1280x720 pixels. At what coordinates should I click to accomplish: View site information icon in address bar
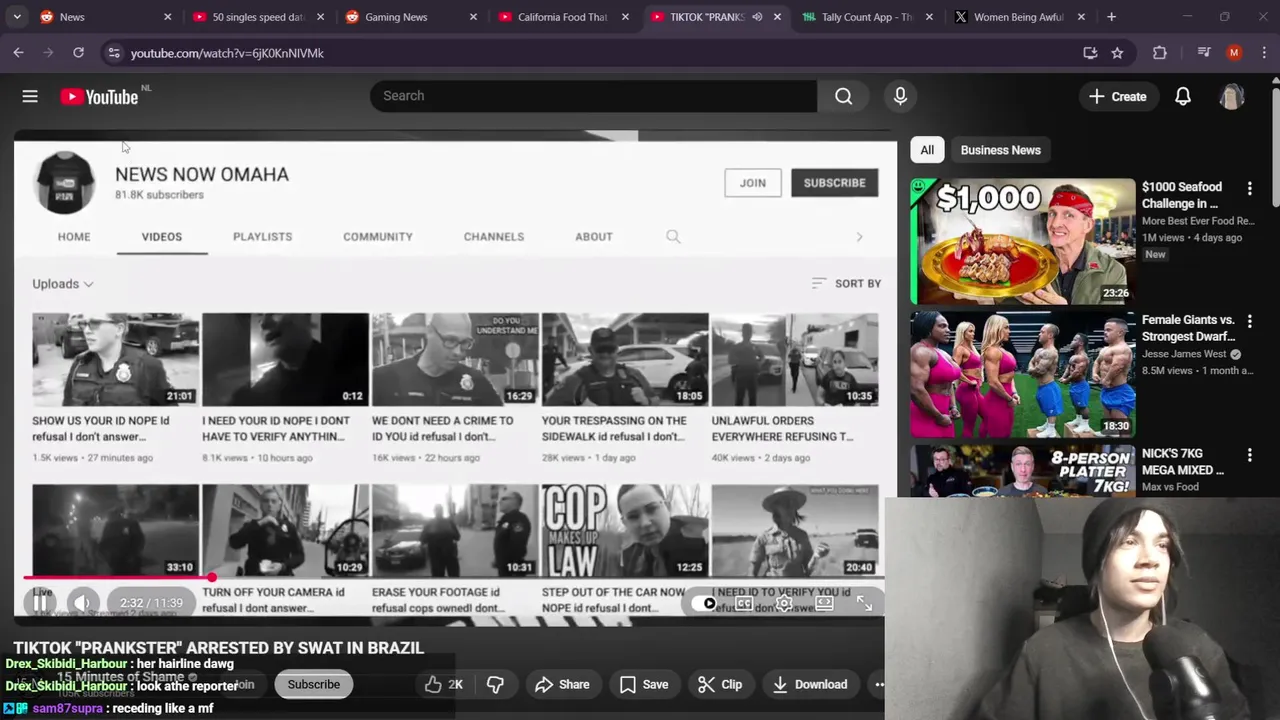point(113,53)
